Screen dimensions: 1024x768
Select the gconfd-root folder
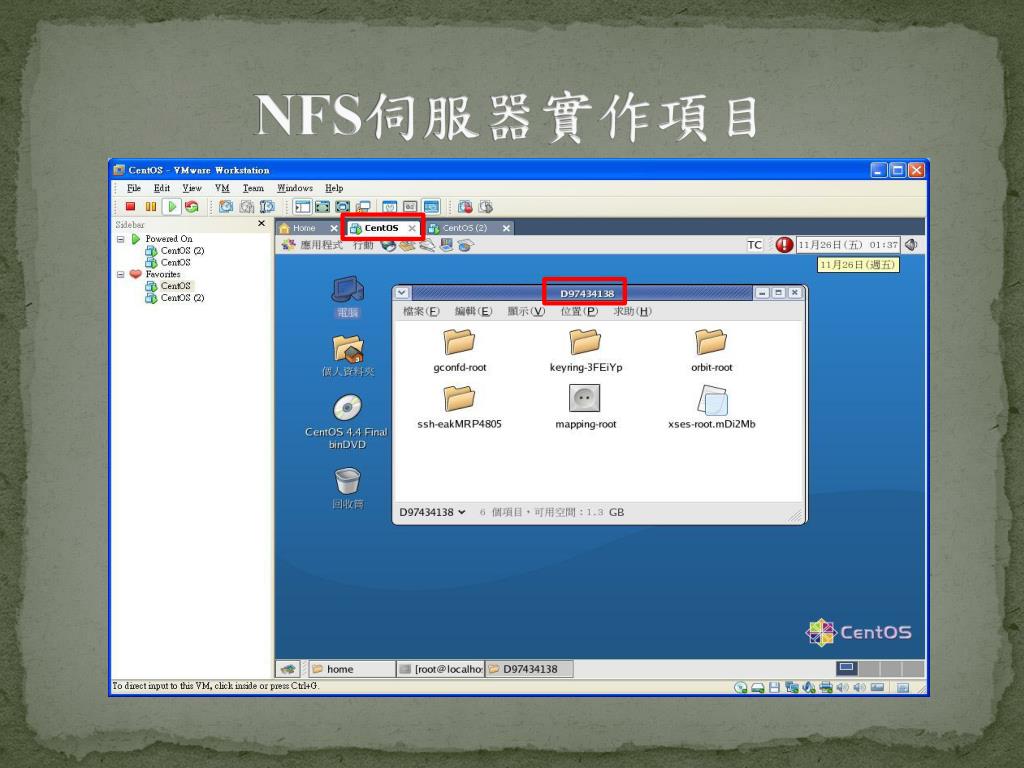pyautogui.click(x=460, y=351)
